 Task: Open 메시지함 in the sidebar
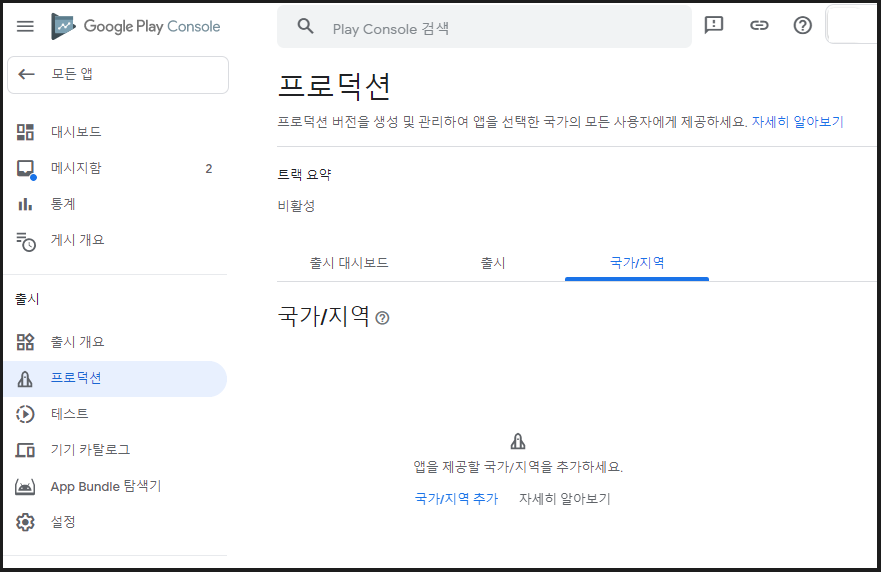tap(76, 168)
